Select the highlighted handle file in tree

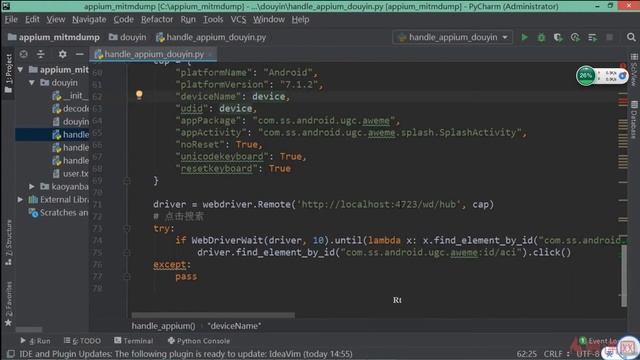click(52, 134)
